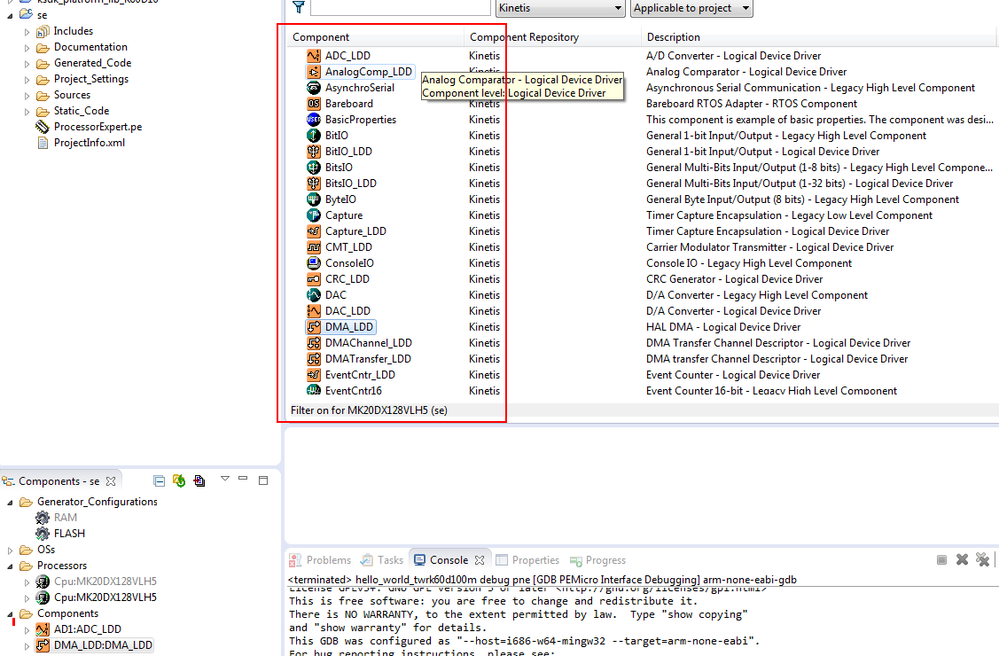Expand the Static_Code folder
Image resolution: width=999 pixels, height=656 pixels.
[27, 111]
